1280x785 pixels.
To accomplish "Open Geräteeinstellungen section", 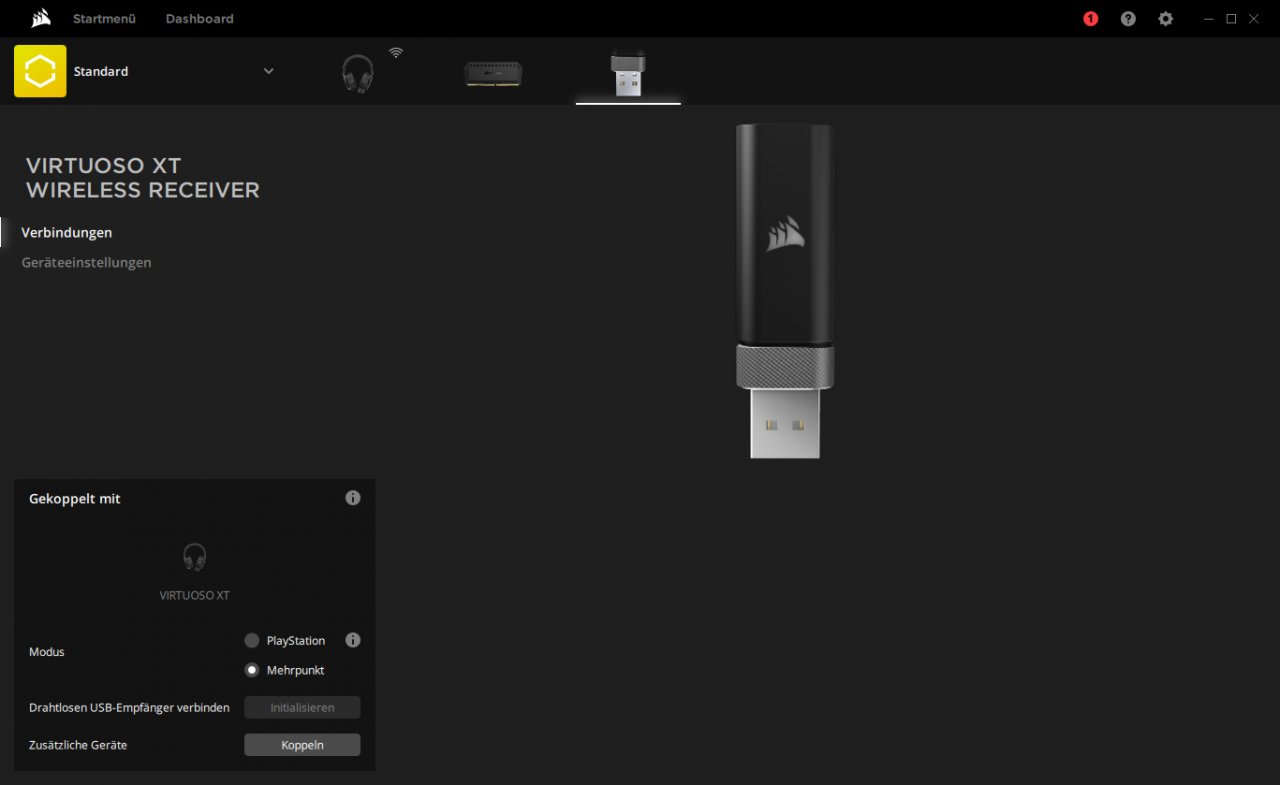I will [x=87, y=263].
